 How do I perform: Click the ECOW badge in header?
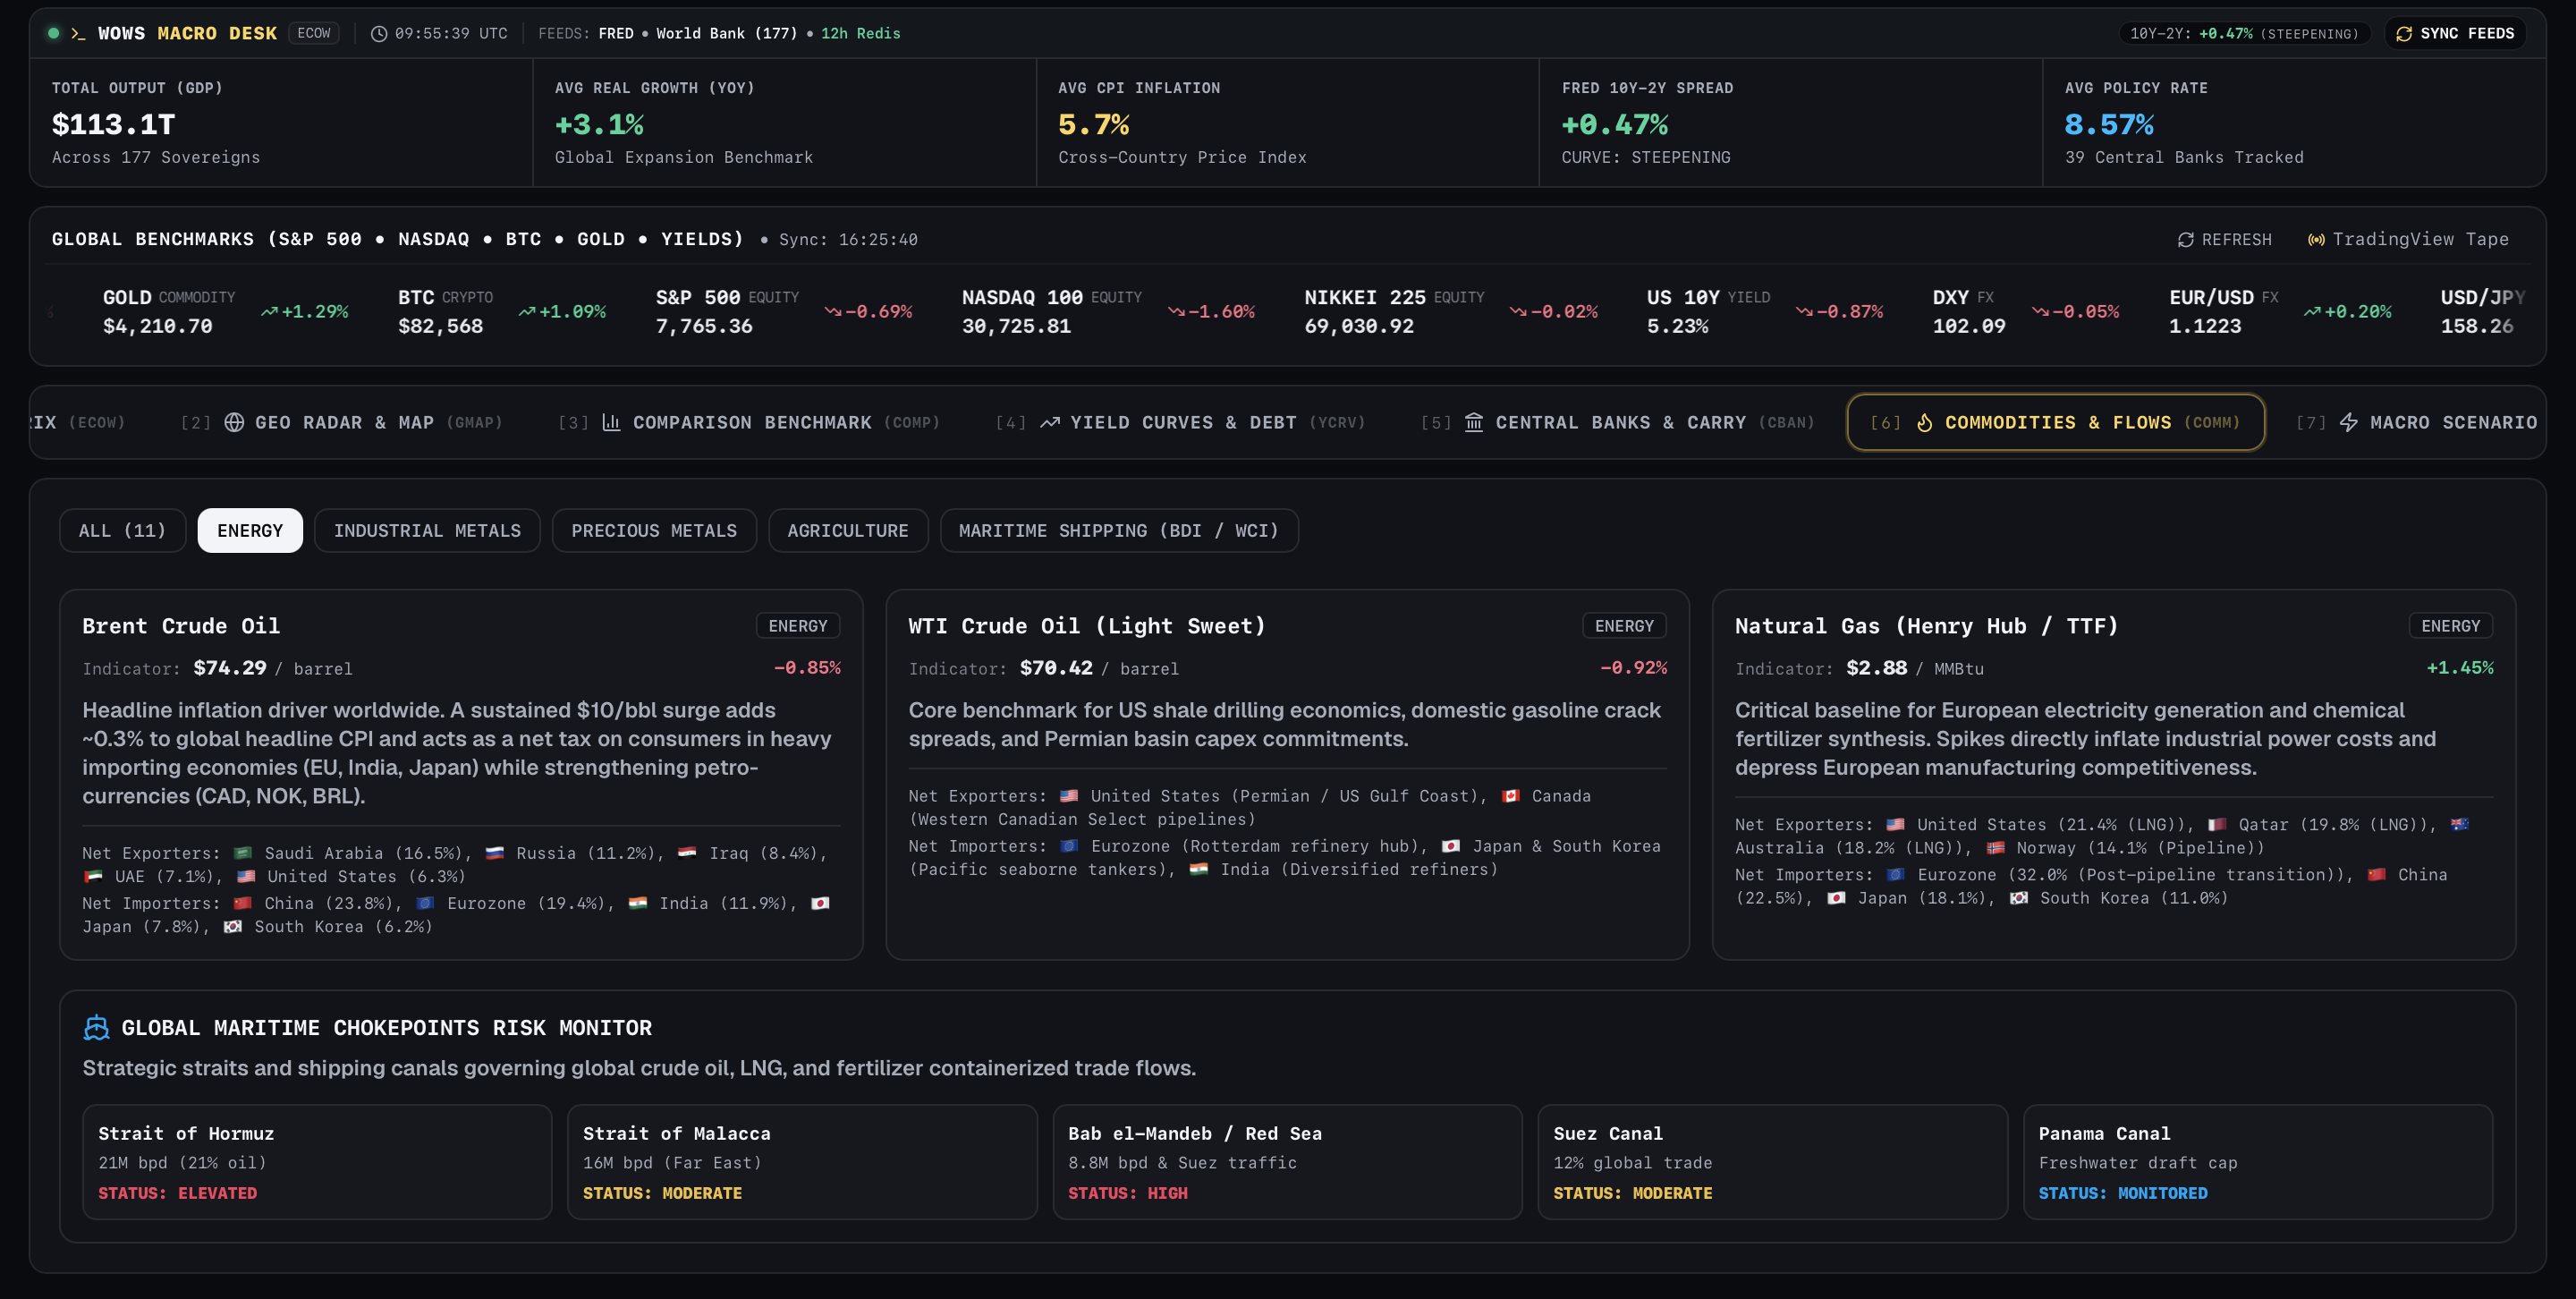click(314, 33)
